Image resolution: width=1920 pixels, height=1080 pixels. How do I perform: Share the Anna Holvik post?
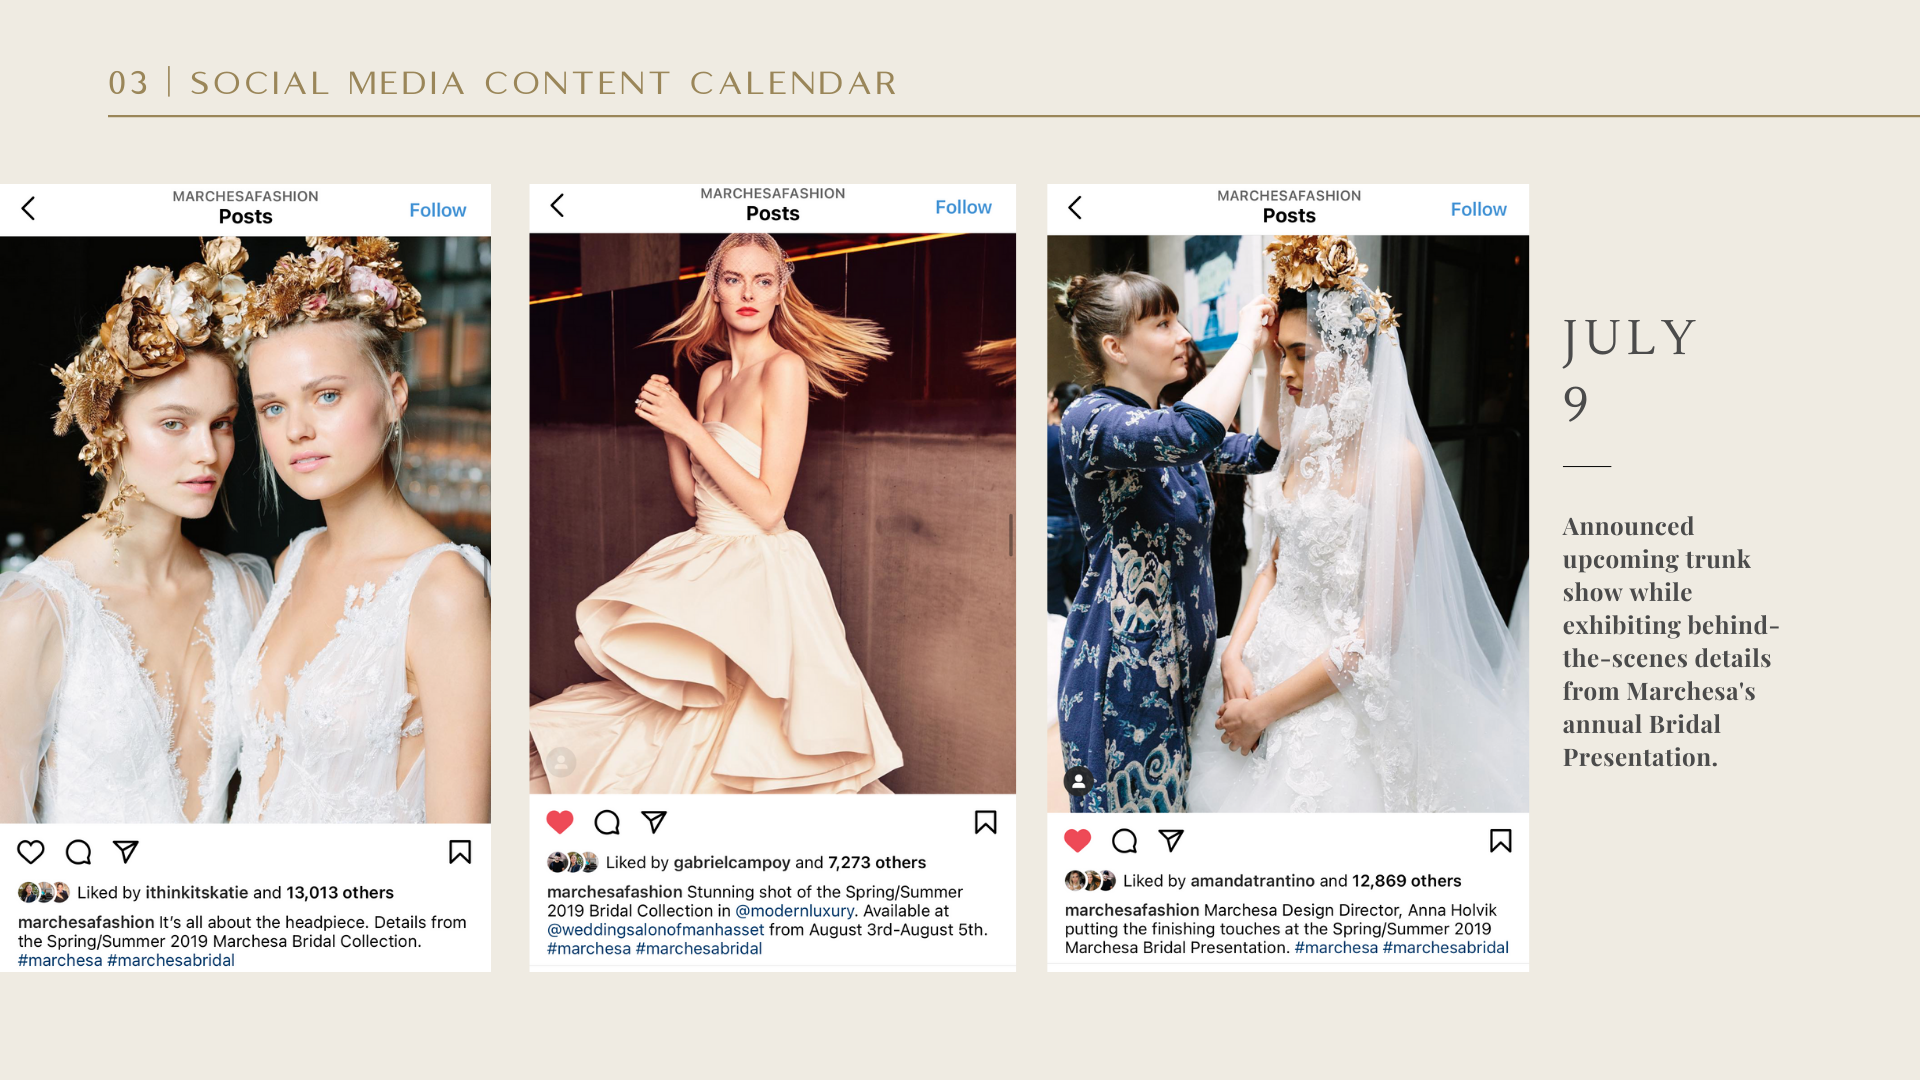pyautogui.click(x=1171, y=841)
